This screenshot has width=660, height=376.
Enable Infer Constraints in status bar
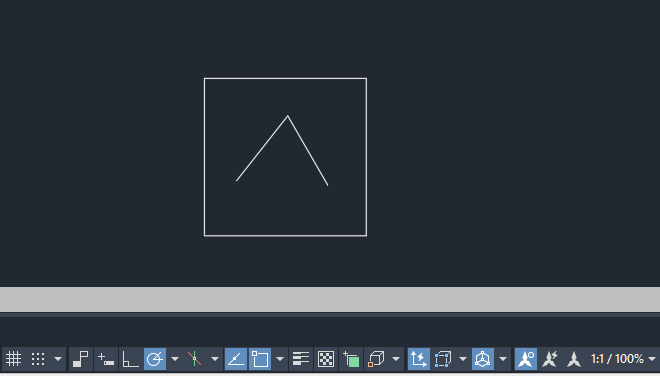click(80, 359)
